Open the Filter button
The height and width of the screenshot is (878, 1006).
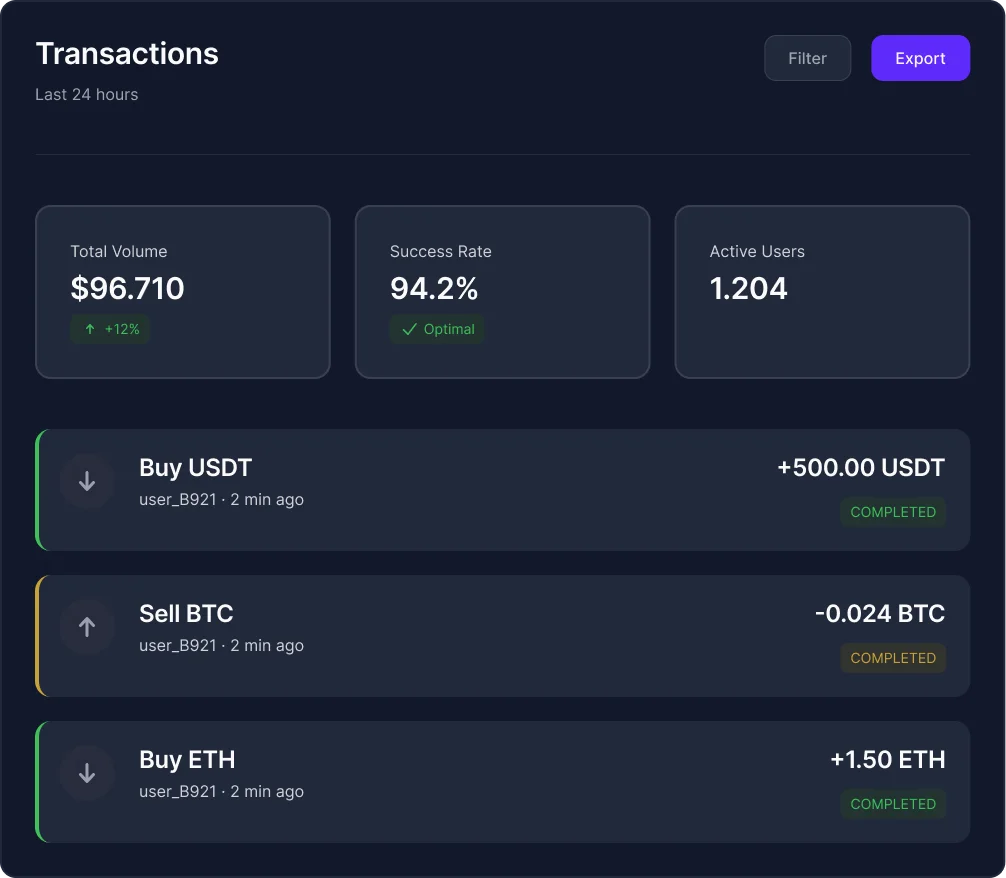(x=807, y=58)
